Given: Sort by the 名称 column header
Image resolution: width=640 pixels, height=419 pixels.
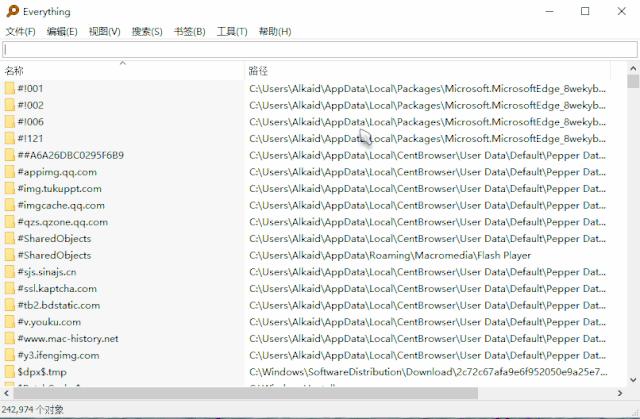Looking at the screenshot, I should tap(122, 71).
